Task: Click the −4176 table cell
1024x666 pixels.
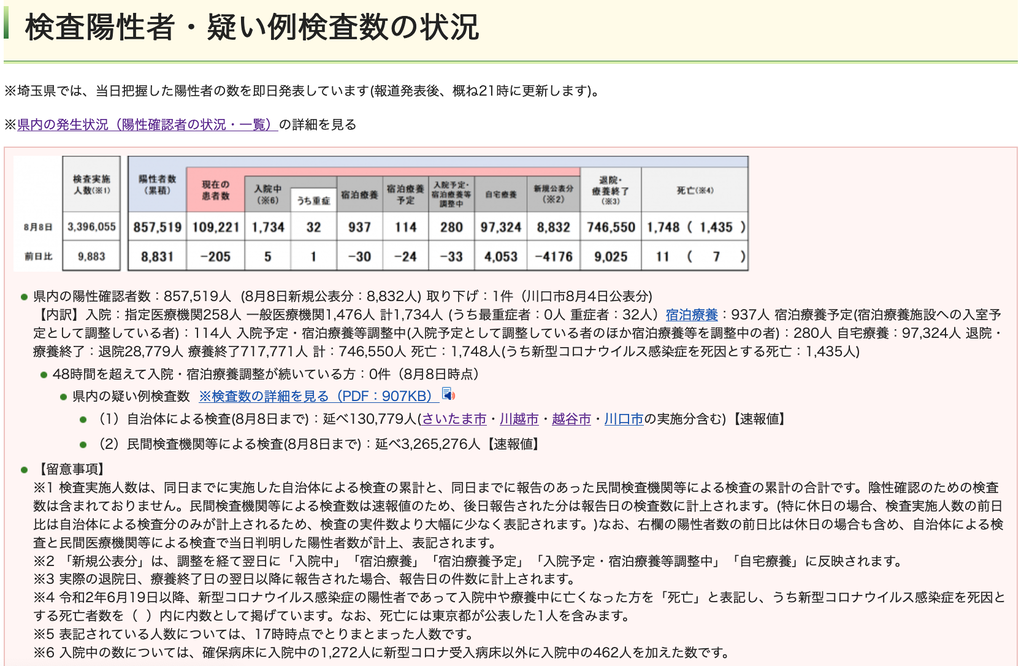Action: [554, 257]
